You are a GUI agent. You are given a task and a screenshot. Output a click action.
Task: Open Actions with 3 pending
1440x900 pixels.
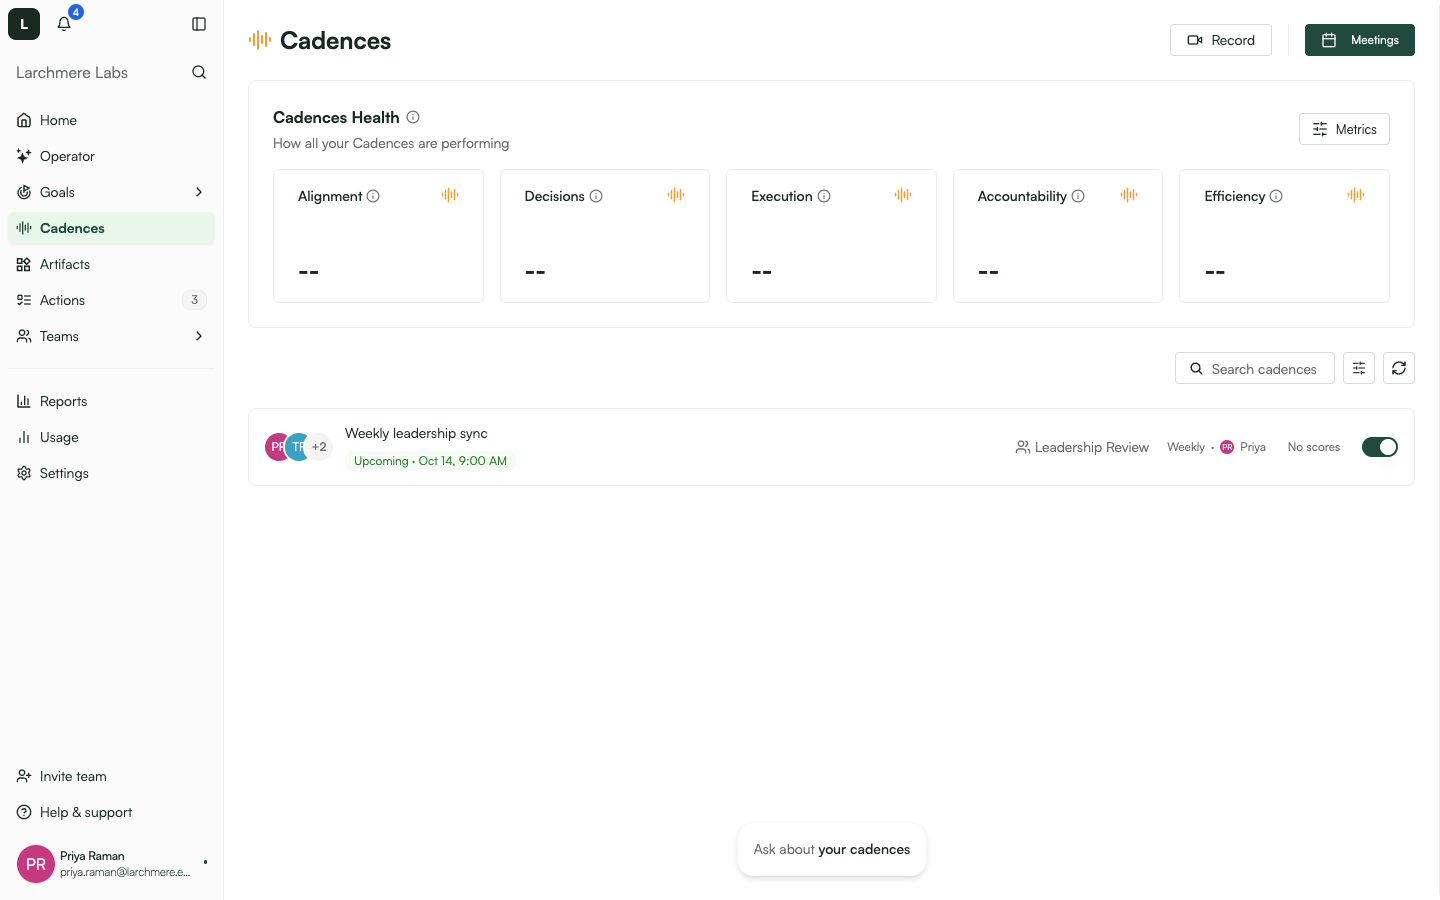(111, 300)
